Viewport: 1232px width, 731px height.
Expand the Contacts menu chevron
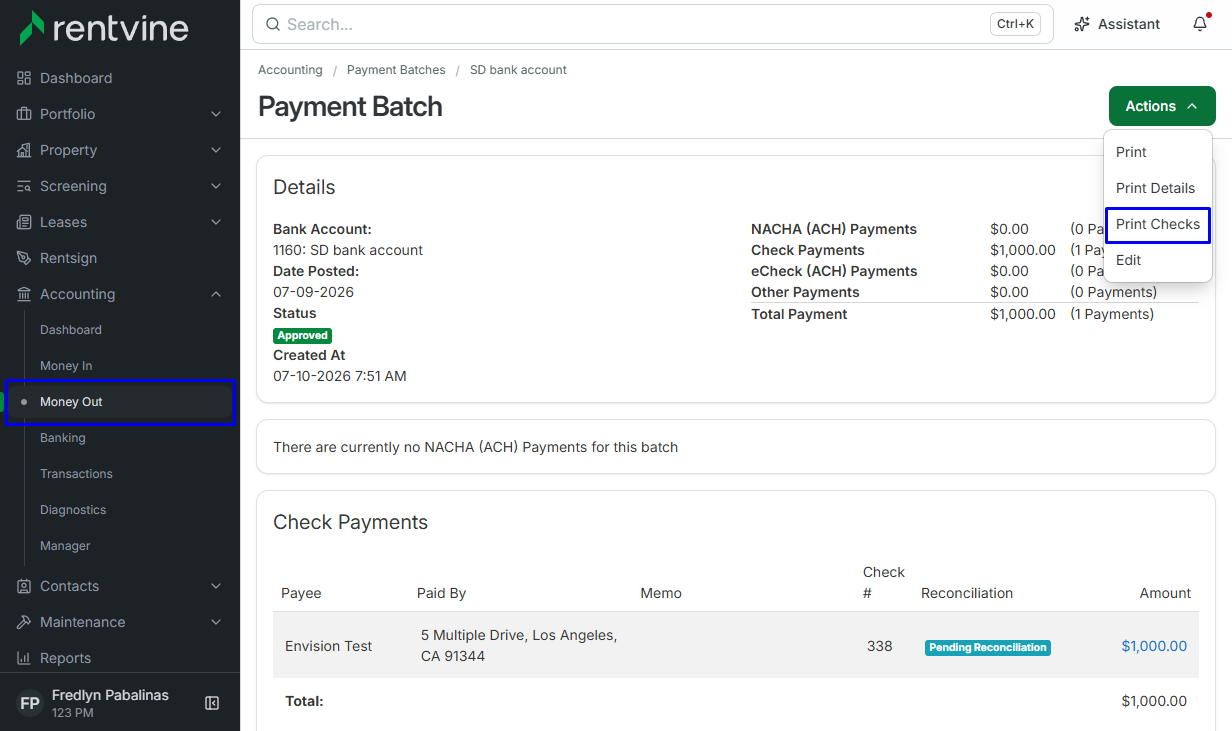(x=216, y=586)
